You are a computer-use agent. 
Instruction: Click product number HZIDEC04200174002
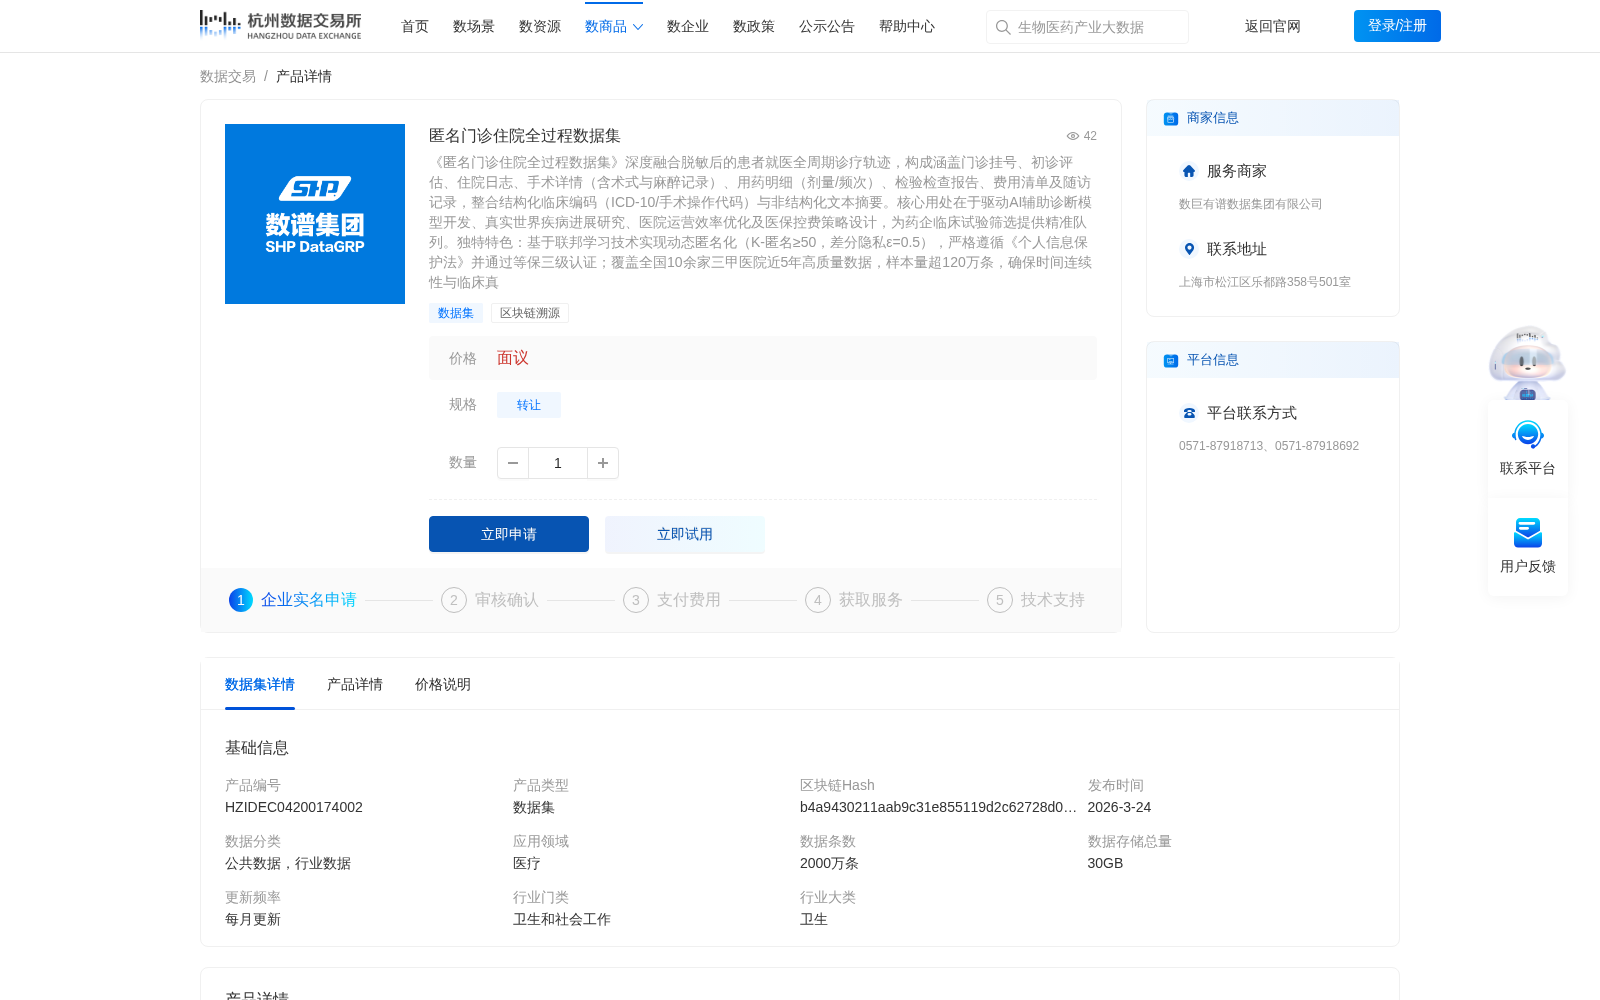294,807
